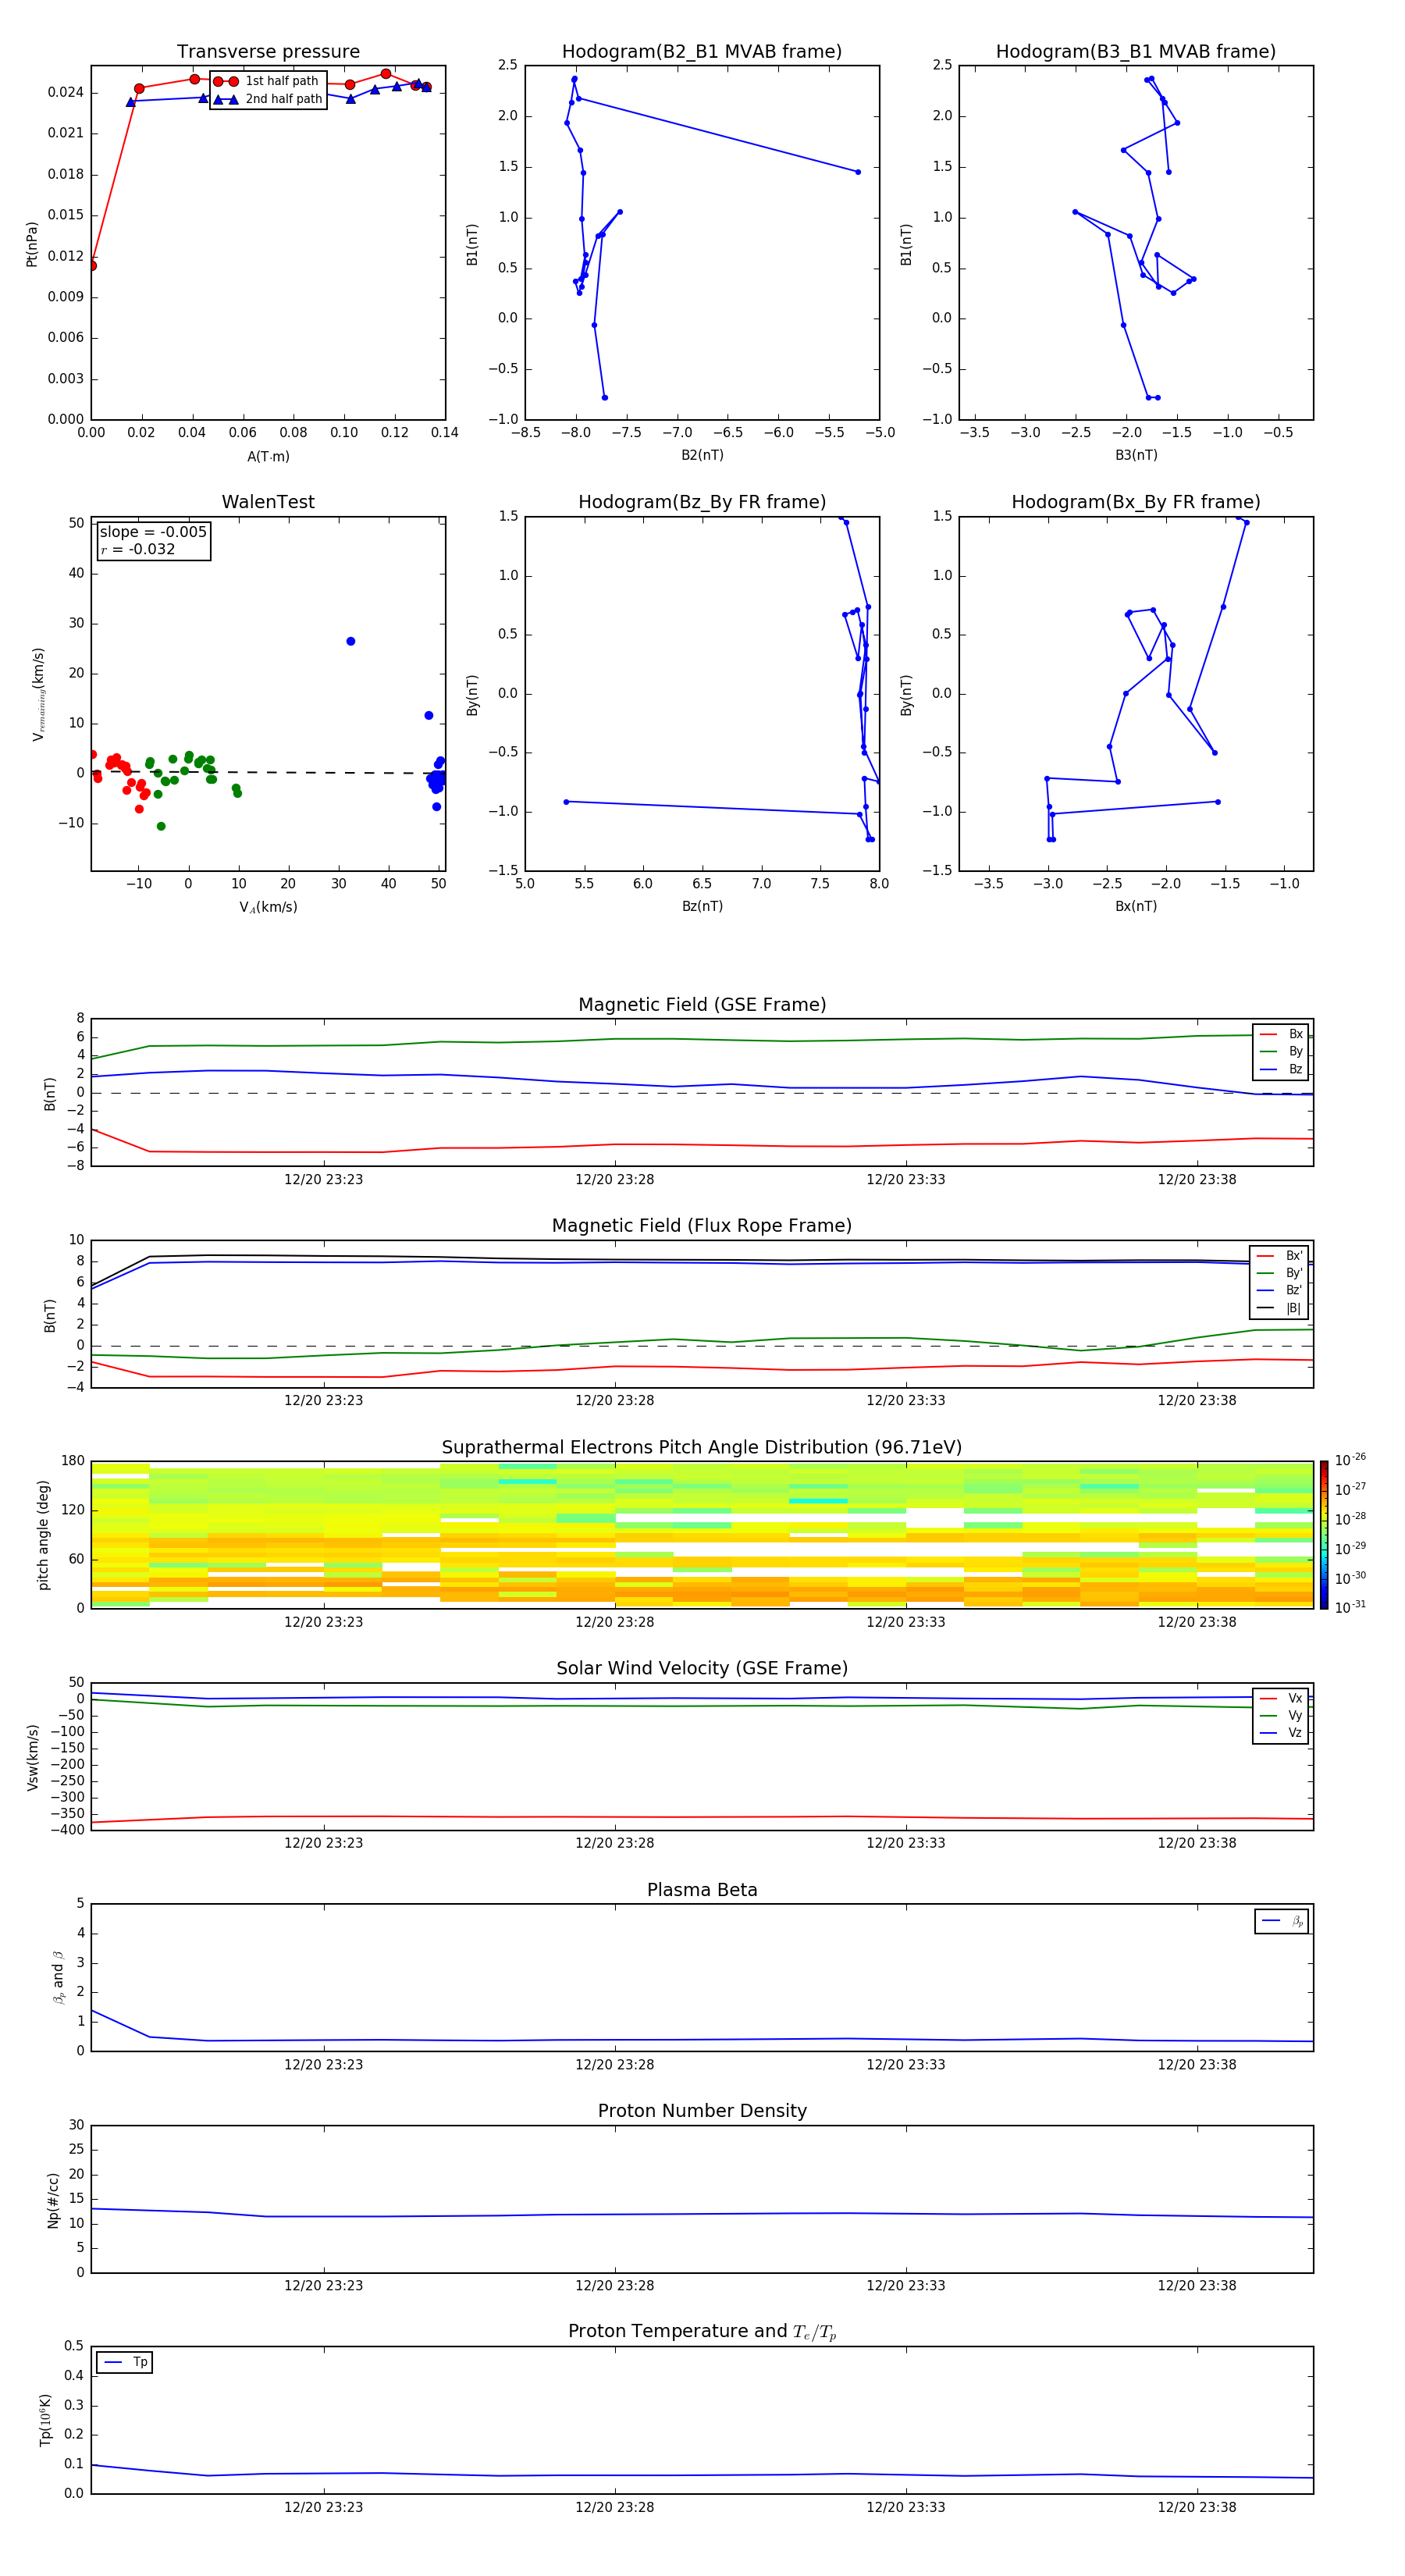
Task: Select the "Hodogram(Bz_By FR frame)" title
Action: [x=702, y=502]
